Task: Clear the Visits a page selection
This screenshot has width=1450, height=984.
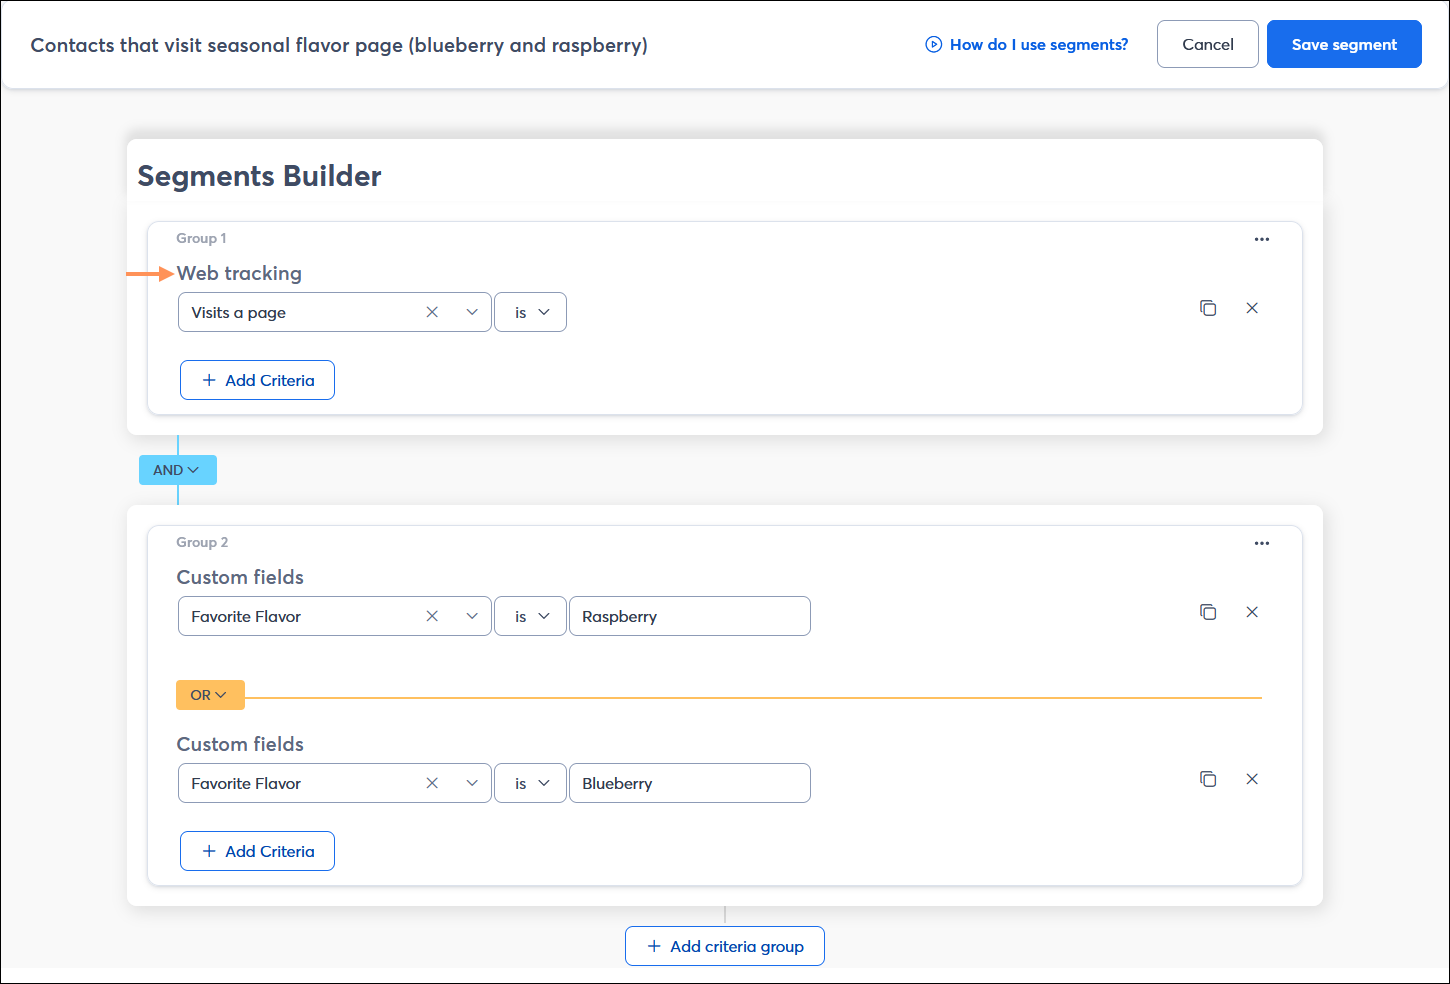Action: click(x=432, y=312)
